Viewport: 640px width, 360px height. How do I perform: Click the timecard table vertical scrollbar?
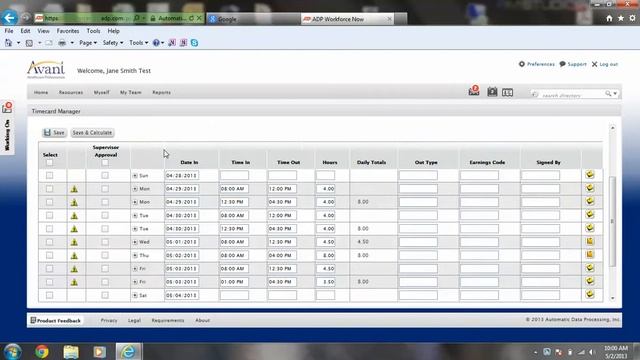click(x=612, y=221)
